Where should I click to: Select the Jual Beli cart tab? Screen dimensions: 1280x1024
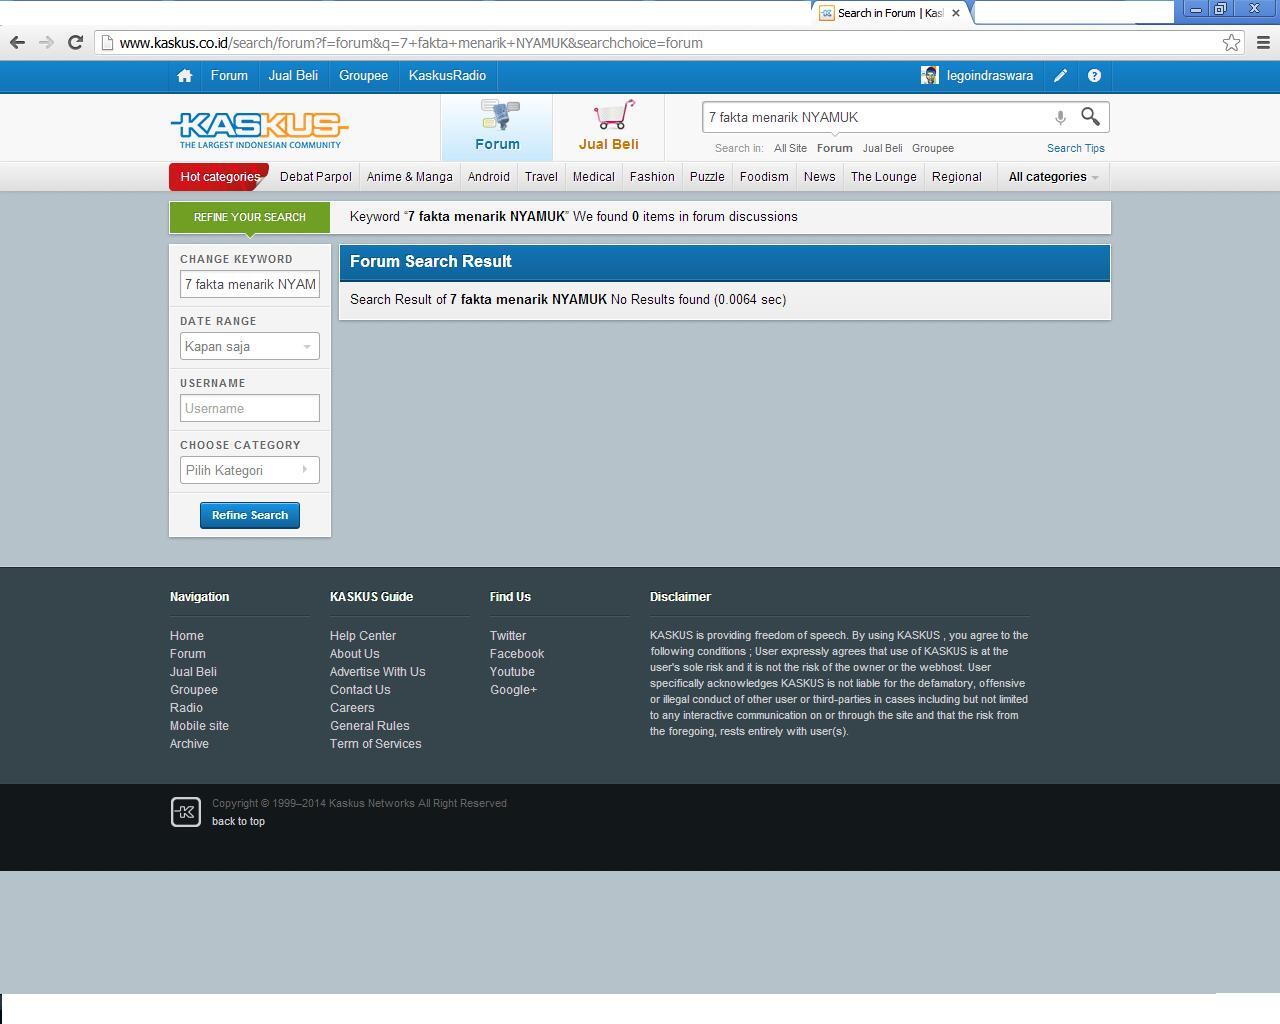pyautogui.click(x=608, y=127)
